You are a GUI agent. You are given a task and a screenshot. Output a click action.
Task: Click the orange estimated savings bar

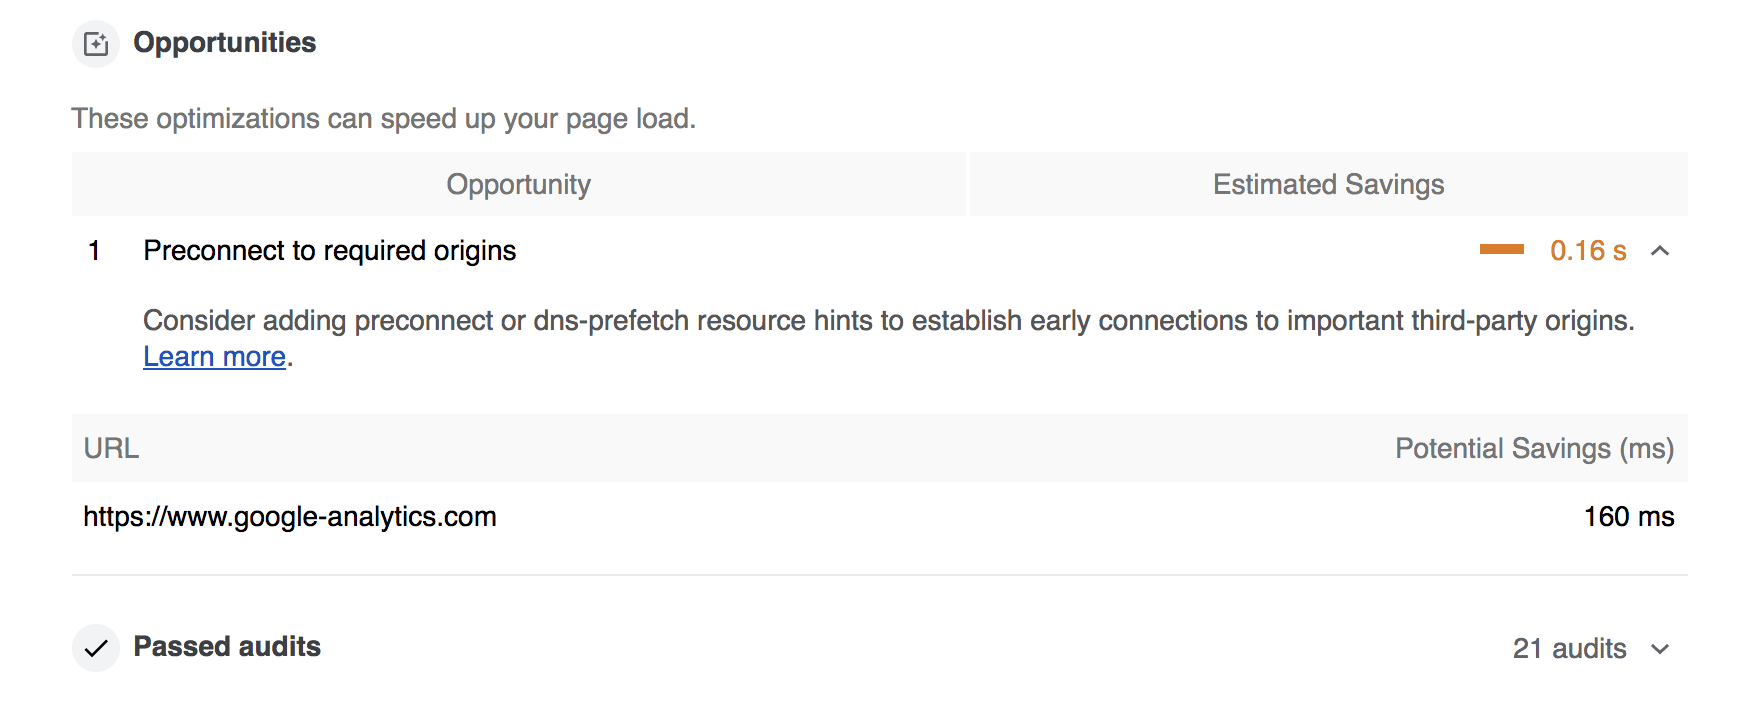pyautogui.click(x=1502, y=250)
